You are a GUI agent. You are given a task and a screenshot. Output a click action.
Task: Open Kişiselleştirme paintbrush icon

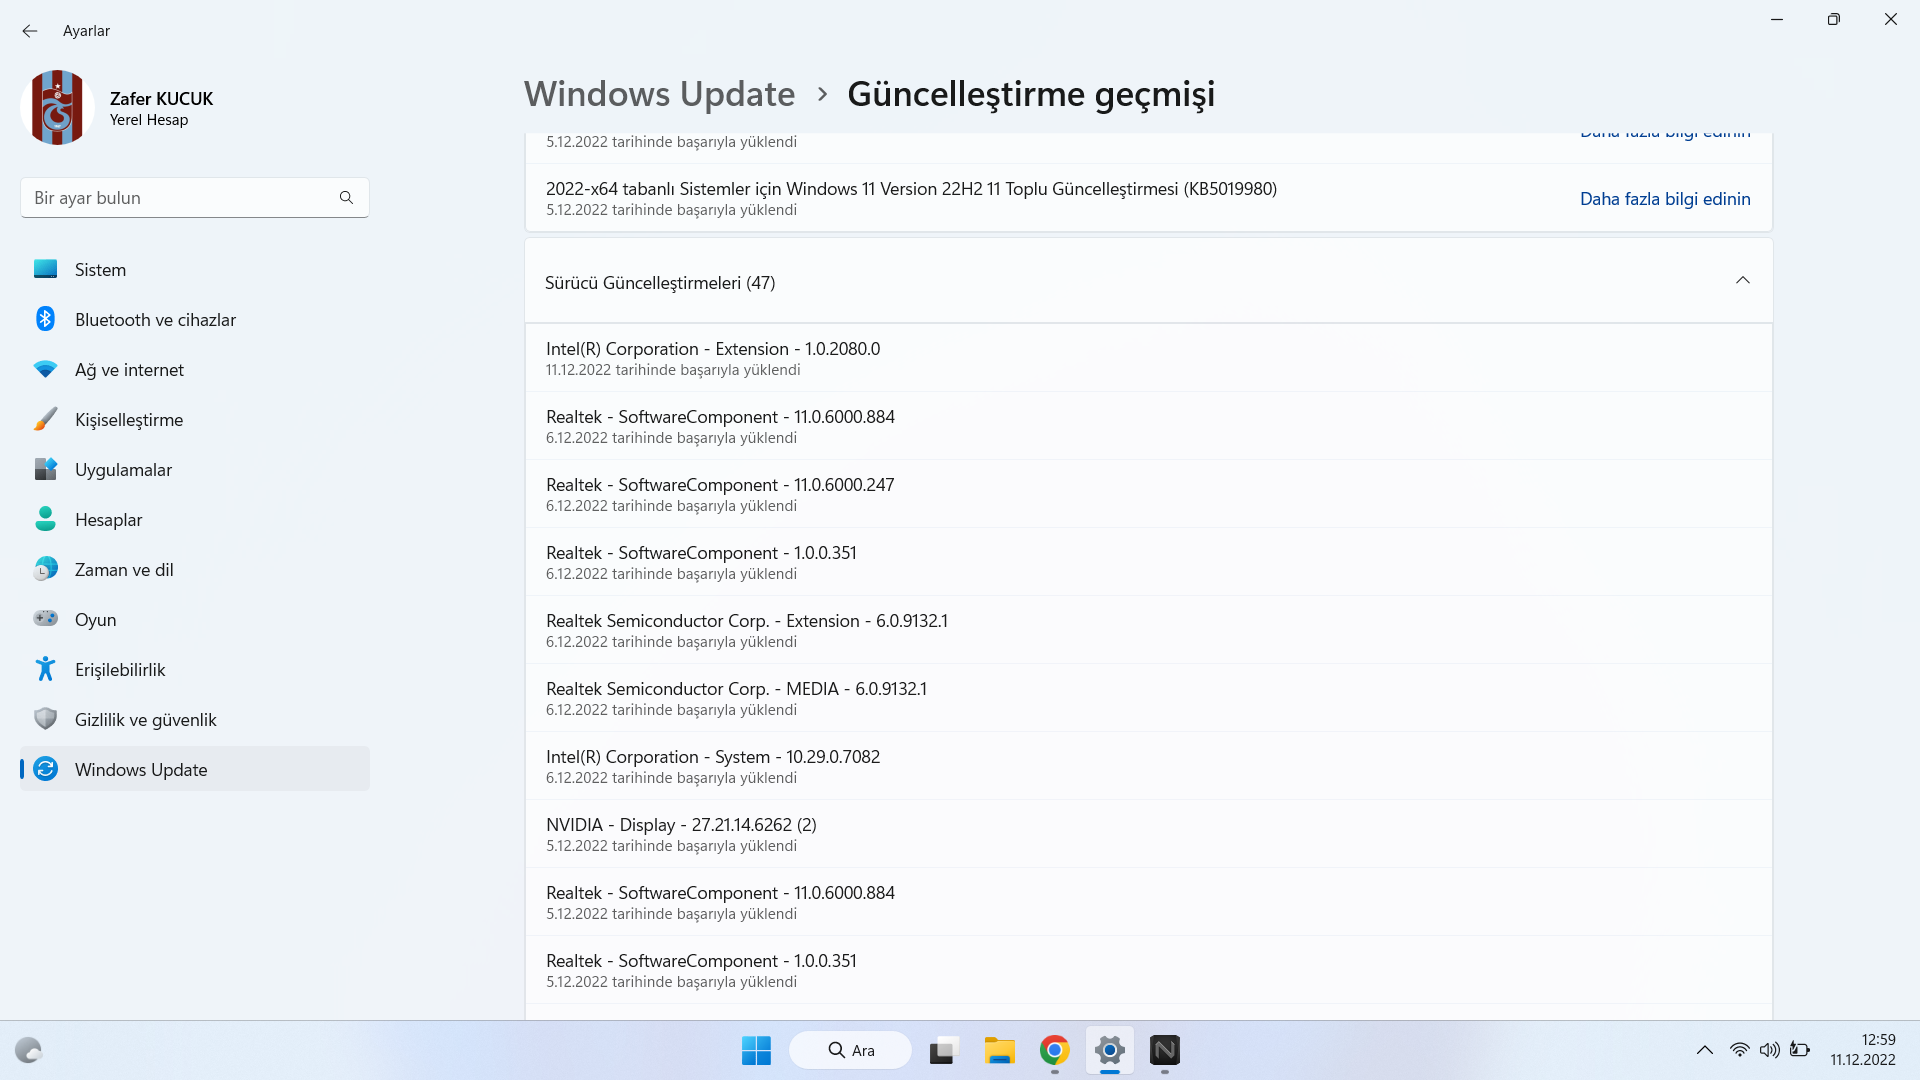pyautogui.click(x=45, y=419)
